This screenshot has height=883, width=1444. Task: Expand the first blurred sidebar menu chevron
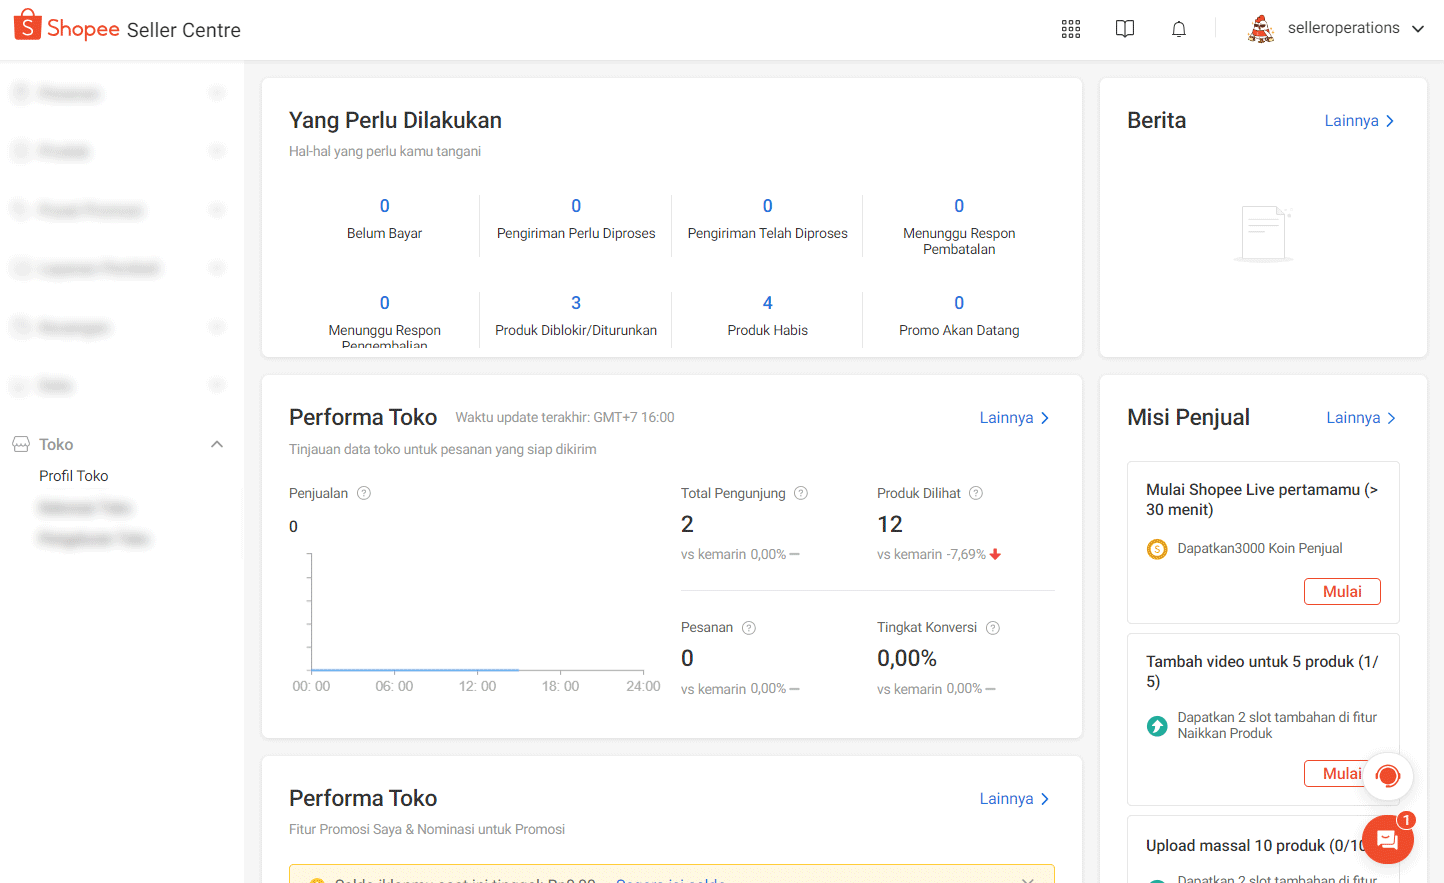(x=217, y=94)
